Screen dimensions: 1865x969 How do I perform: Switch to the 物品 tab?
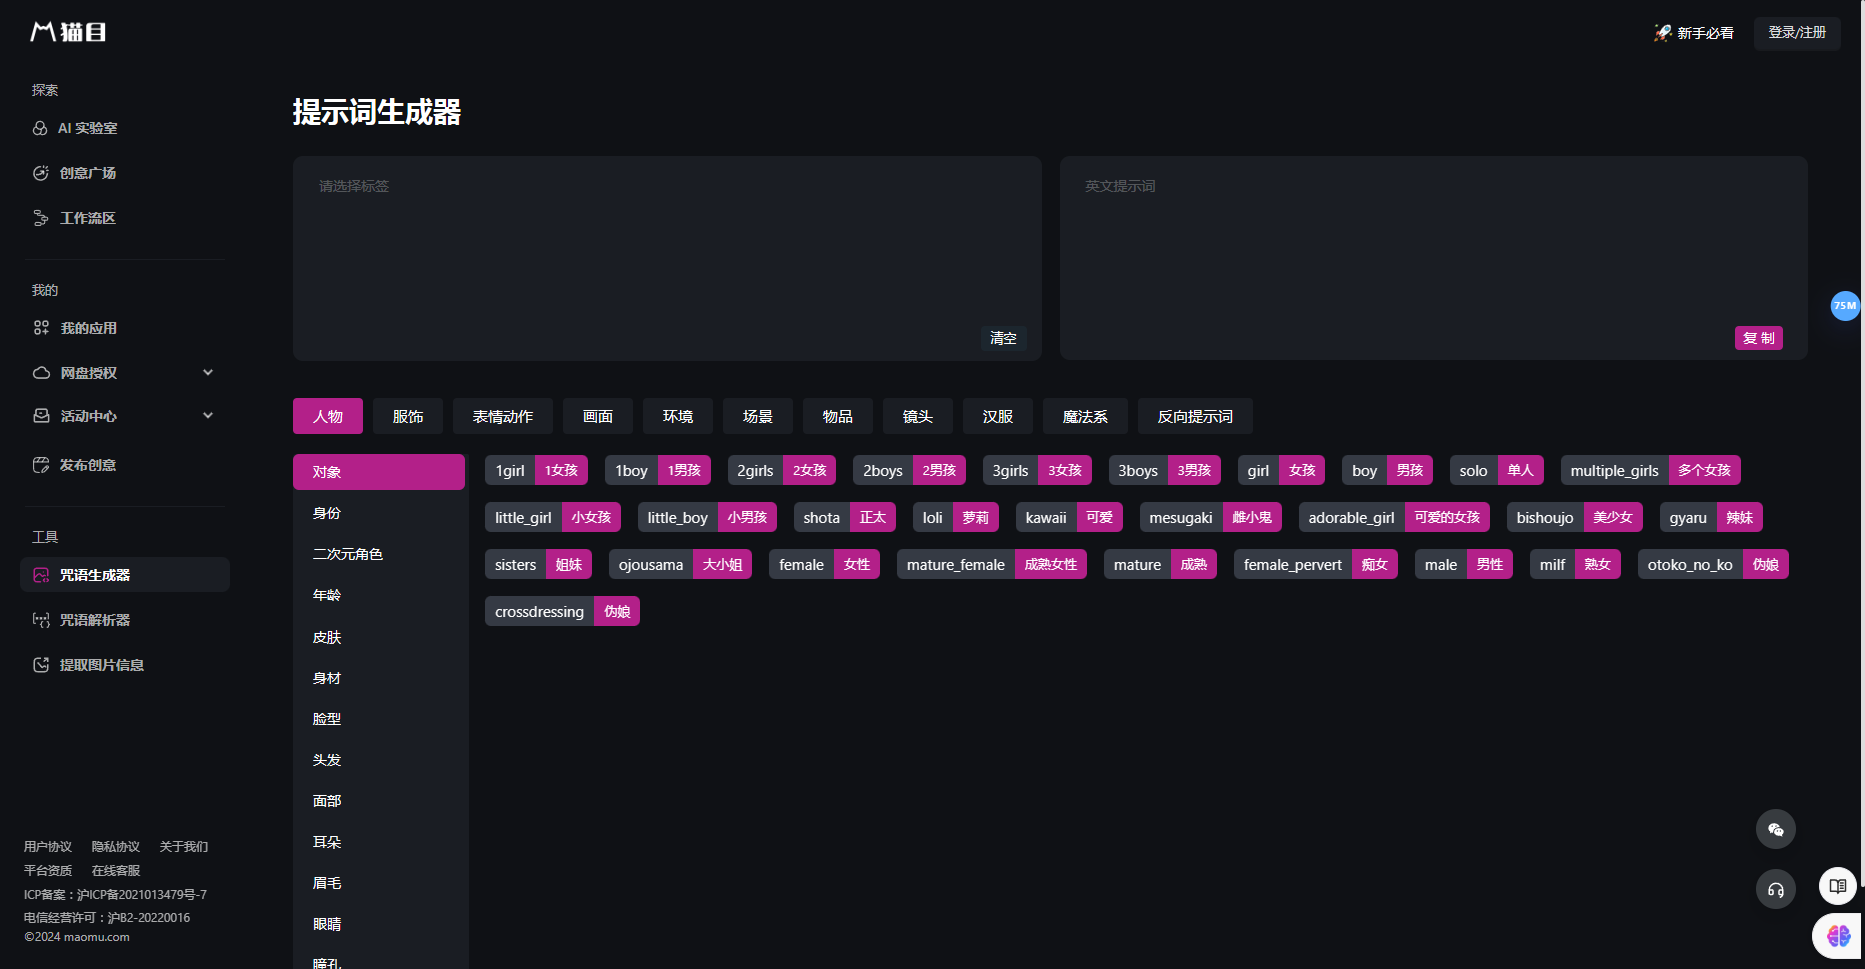click(x=838, y=416)
